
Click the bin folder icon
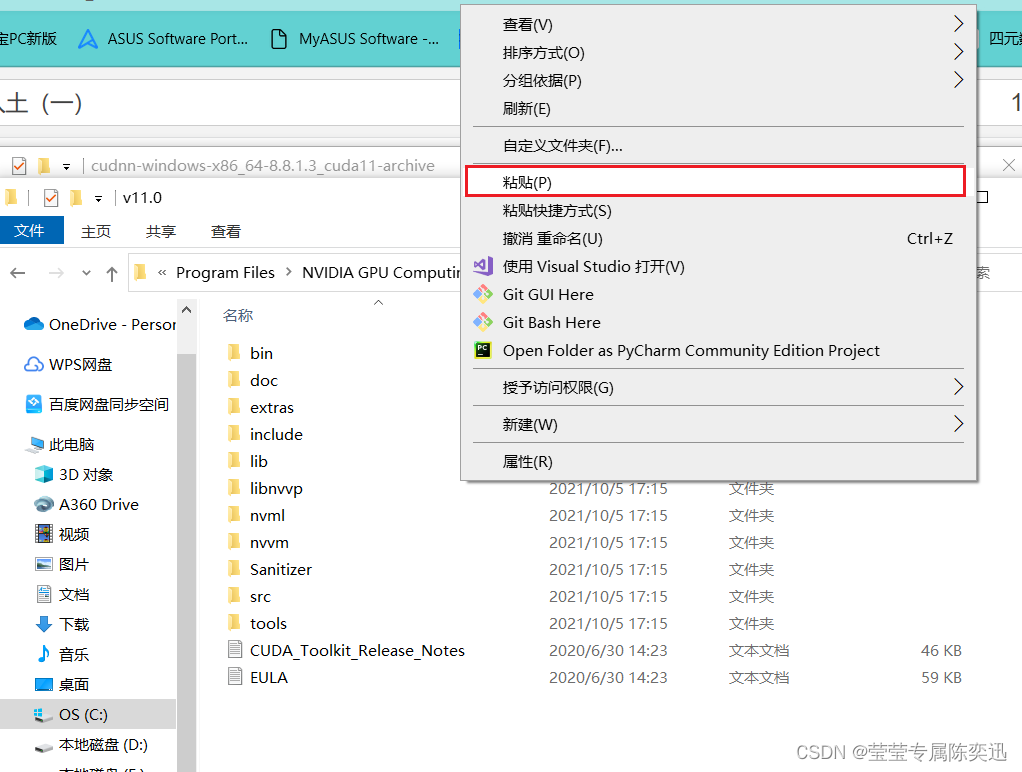235,353
